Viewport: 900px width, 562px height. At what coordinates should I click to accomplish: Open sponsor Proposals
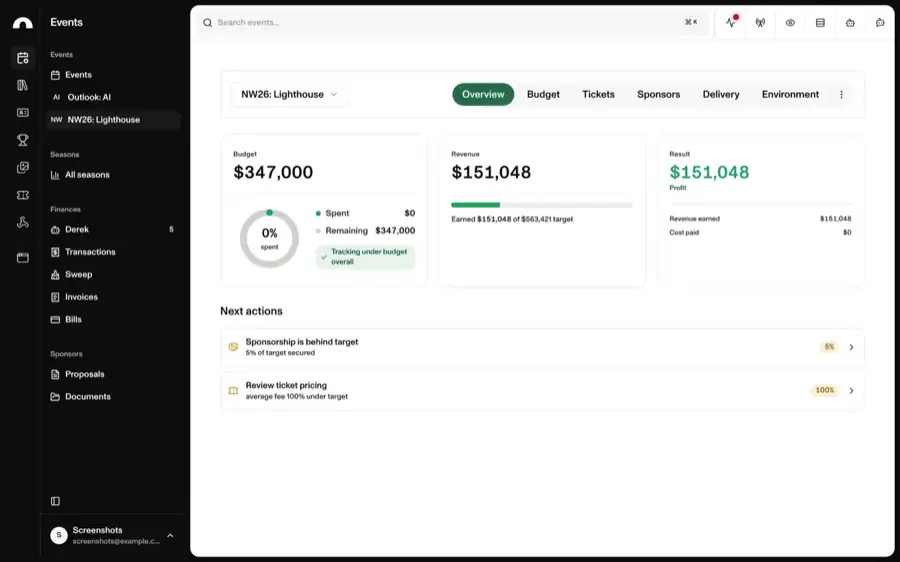114,374
